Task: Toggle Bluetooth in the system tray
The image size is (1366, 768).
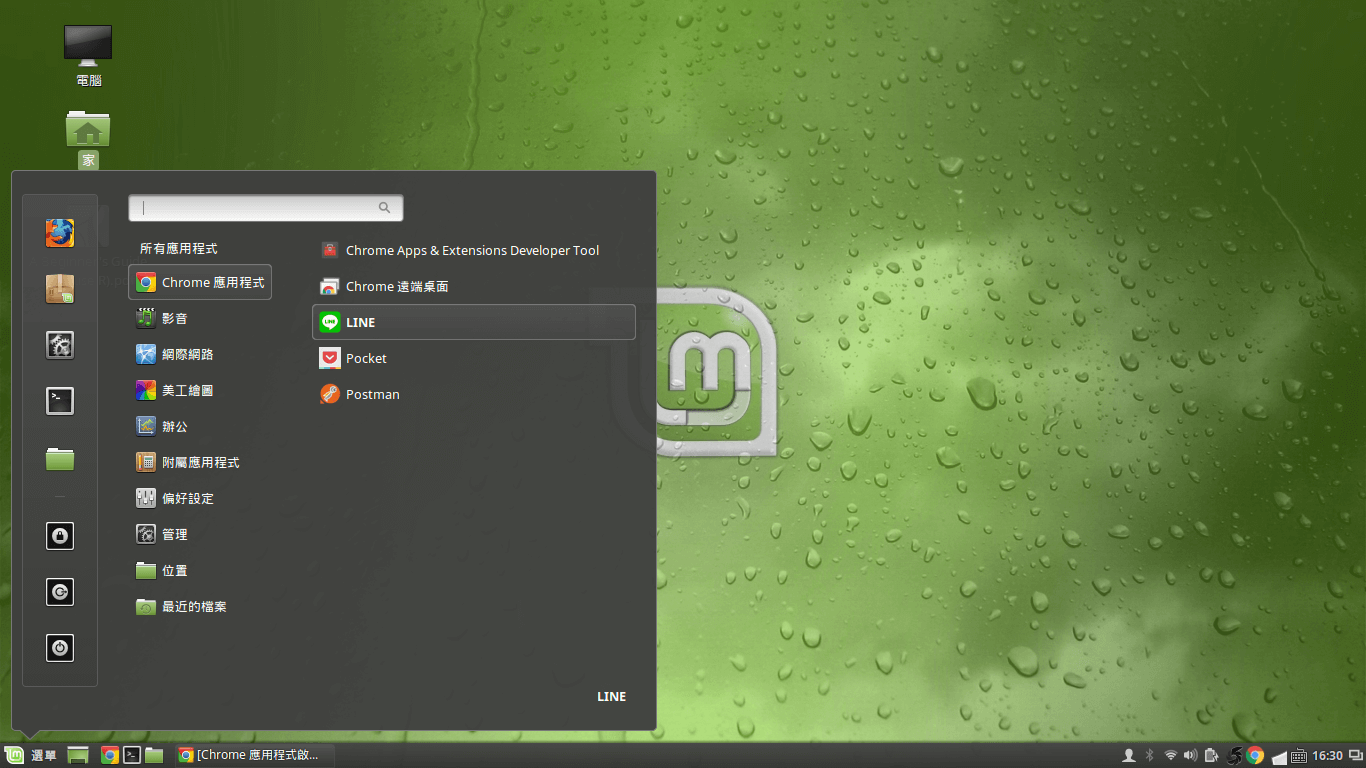Action: 1148,755
